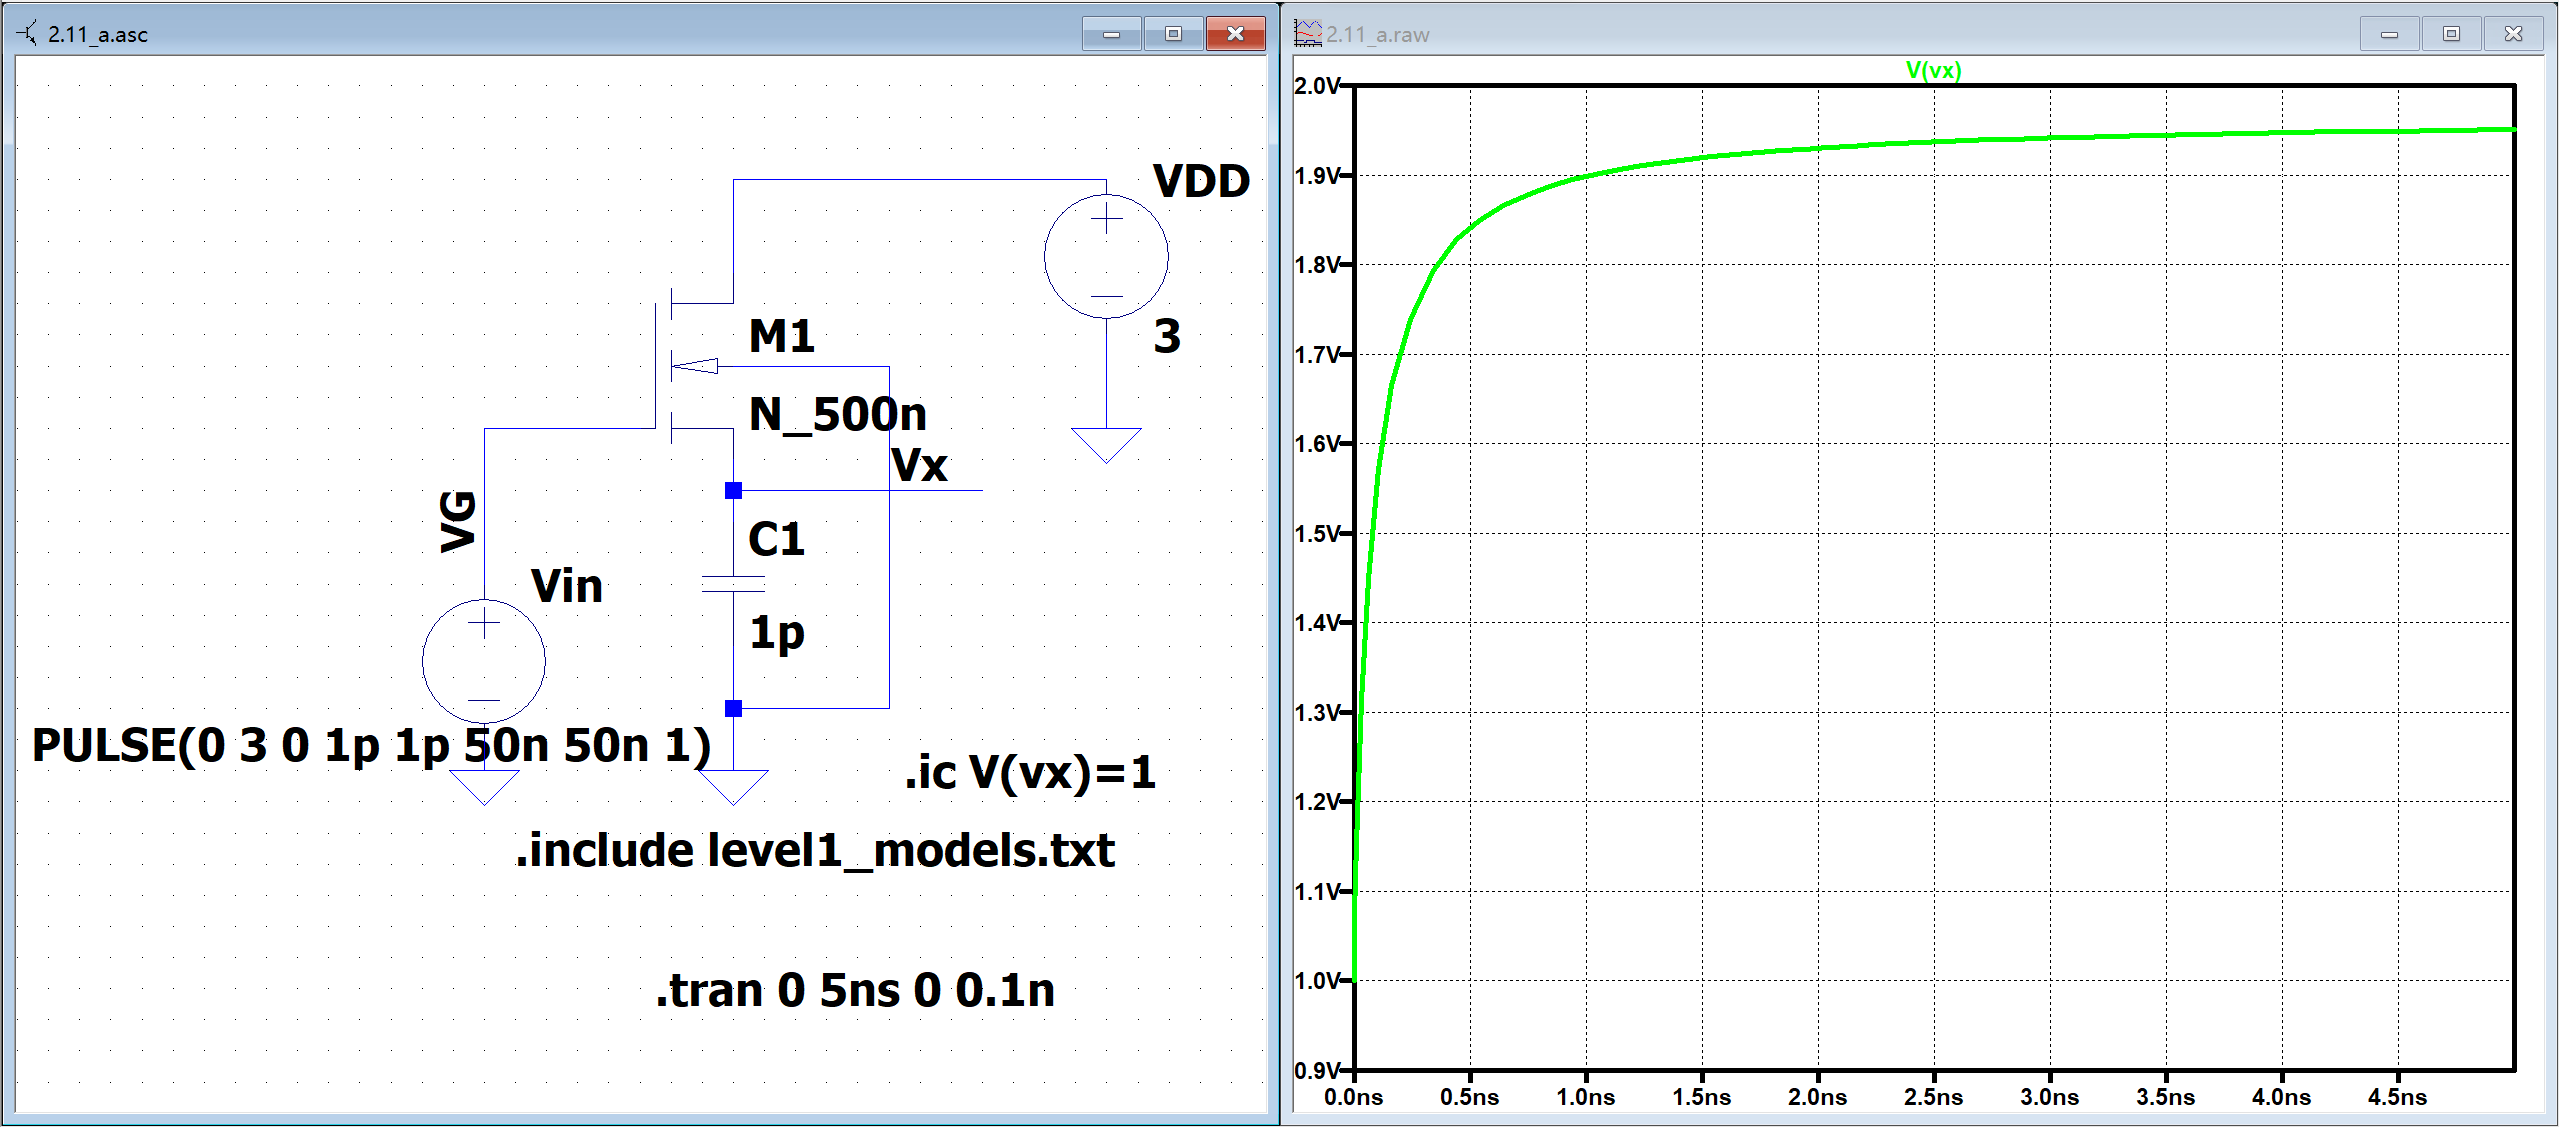Click the Vin pulse voltage source symbol
This screenshot has width=2560, height=1128.
pyautogui.click(x=484, y=661)
